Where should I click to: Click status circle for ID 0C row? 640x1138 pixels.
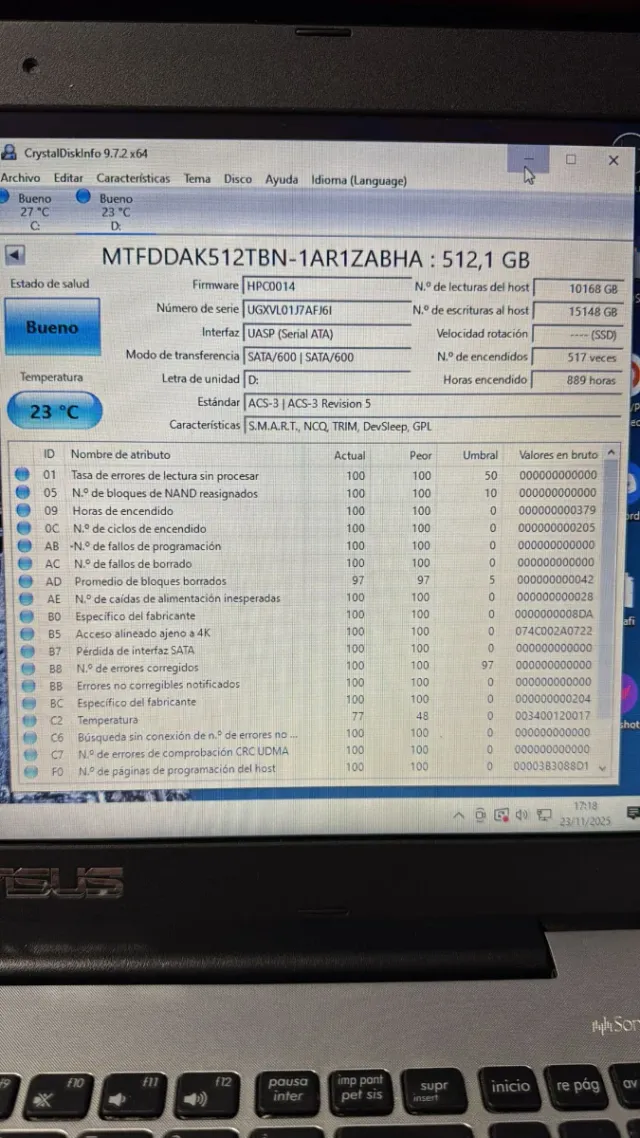(24, 528)
